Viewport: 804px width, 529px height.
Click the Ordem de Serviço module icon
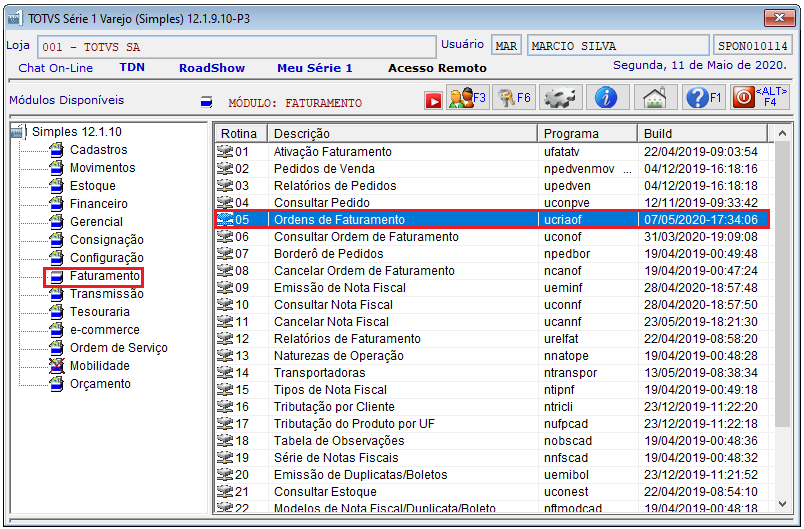point(56,348)
